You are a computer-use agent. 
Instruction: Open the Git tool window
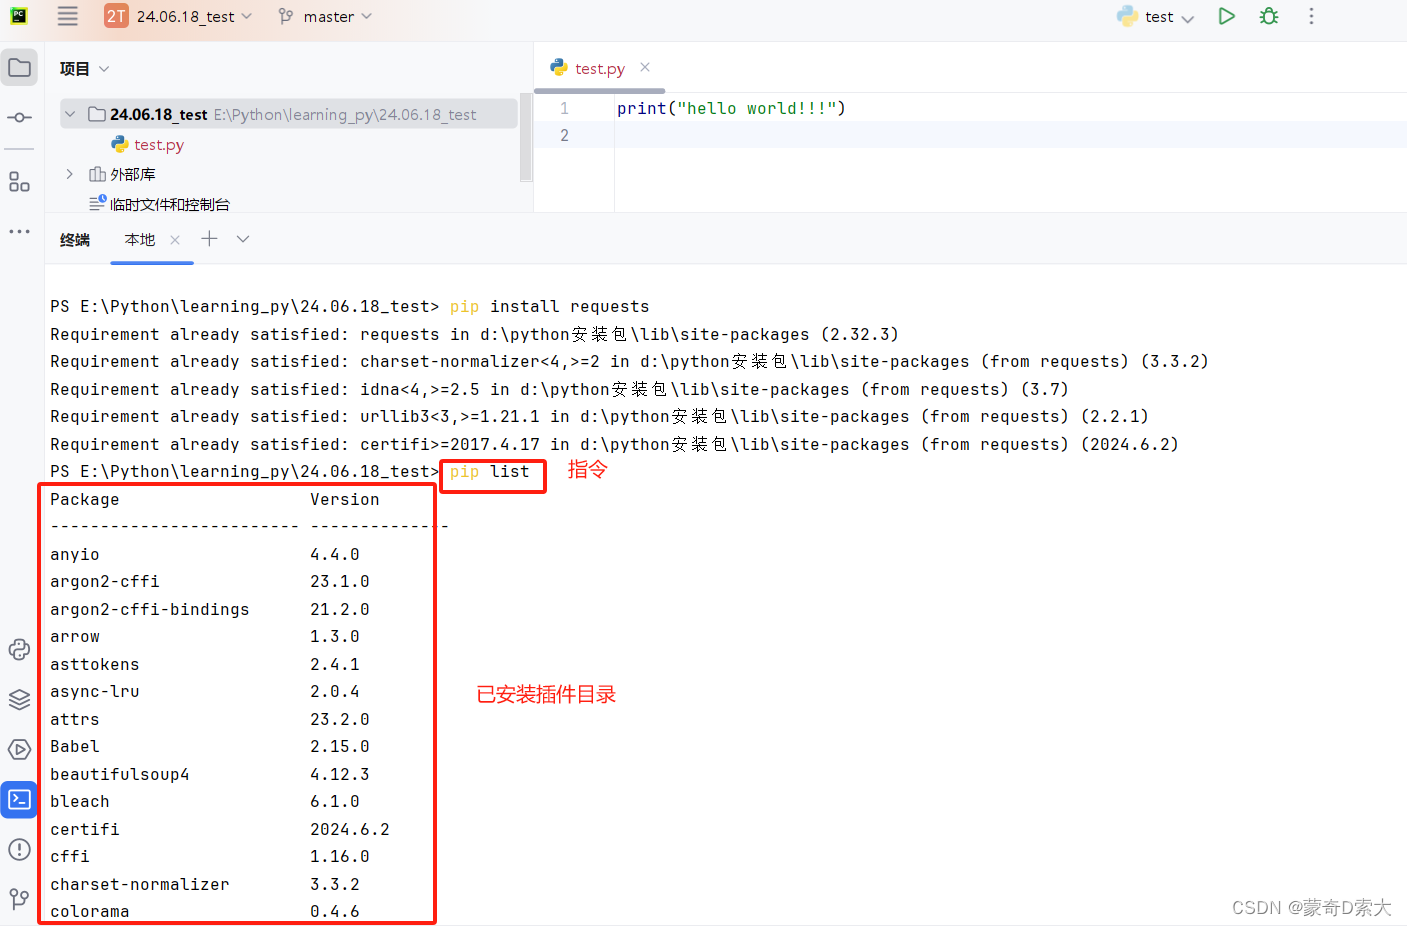[x=19, y=899]
